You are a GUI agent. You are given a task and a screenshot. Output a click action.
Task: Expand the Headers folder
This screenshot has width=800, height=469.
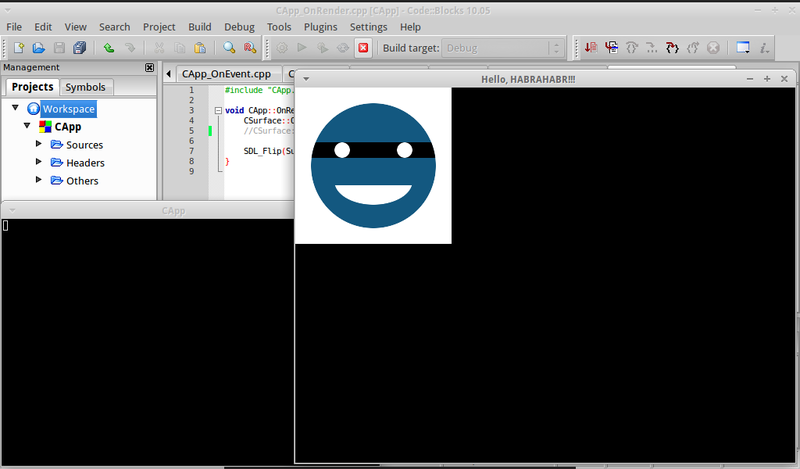coord(39,162)
